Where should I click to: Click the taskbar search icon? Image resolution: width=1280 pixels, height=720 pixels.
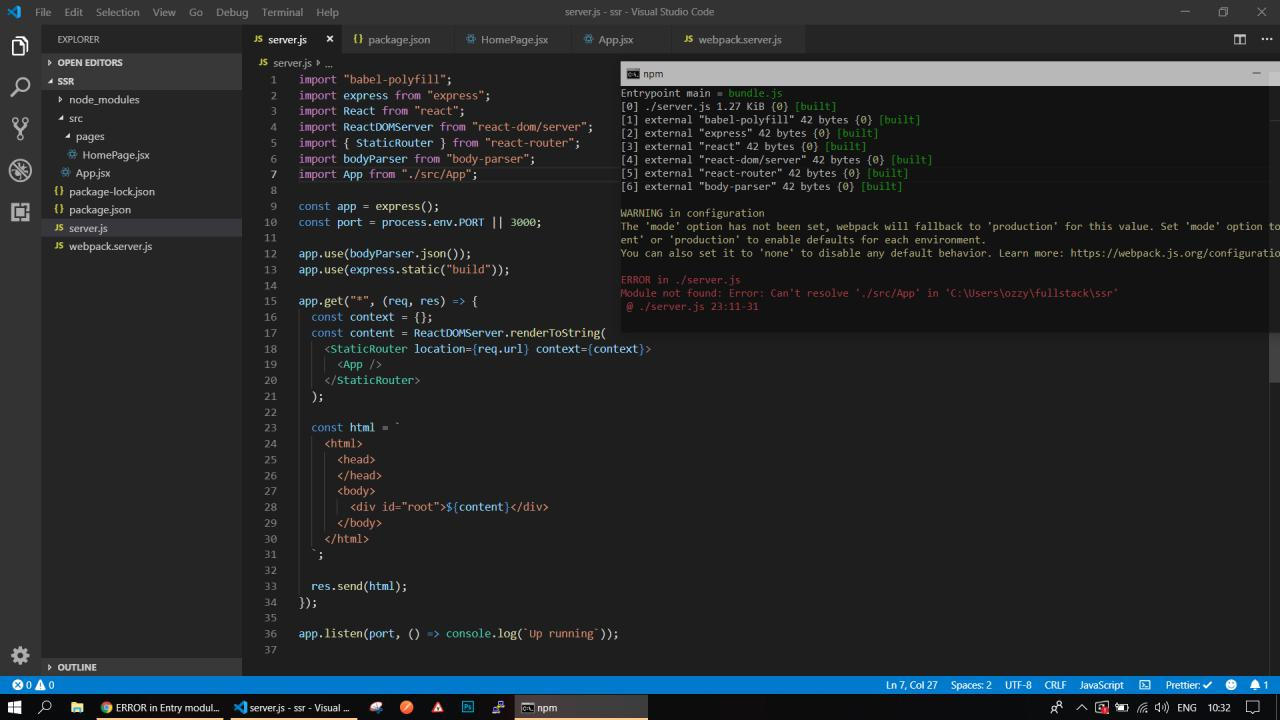[45, 707]
